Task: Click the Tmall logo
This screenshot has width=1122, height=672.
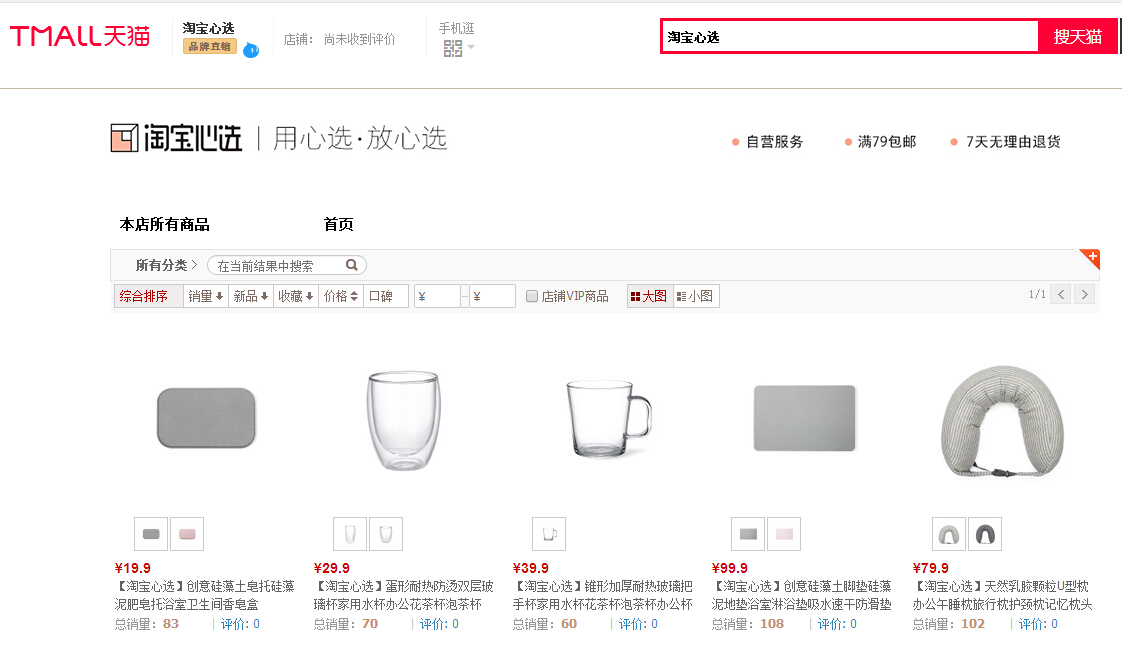Action: pos(80,37)
